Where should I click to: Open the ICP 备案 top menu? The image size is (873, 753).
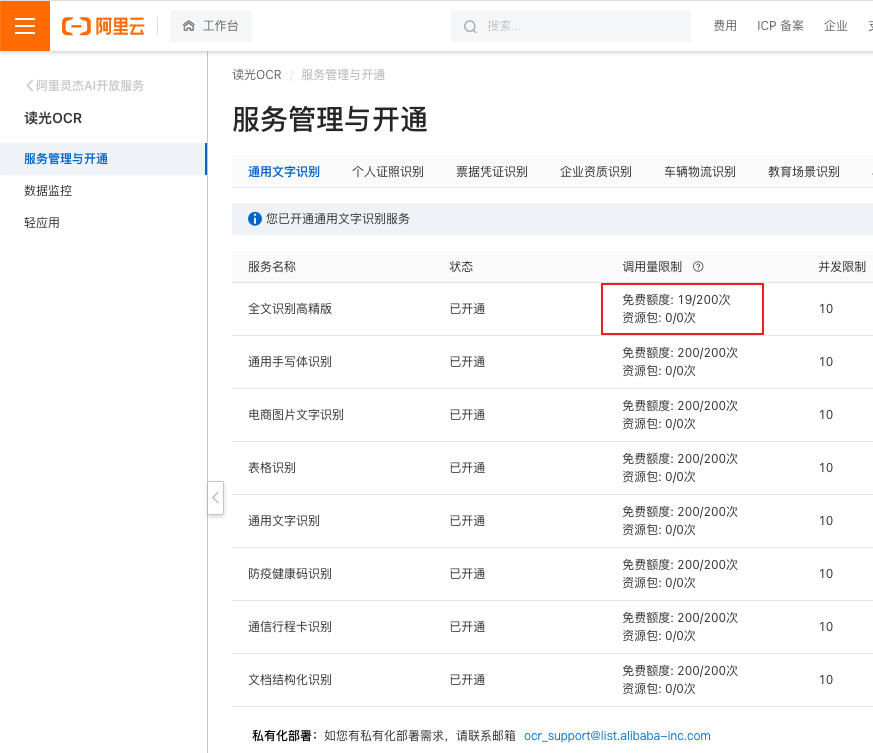(780, 26)
